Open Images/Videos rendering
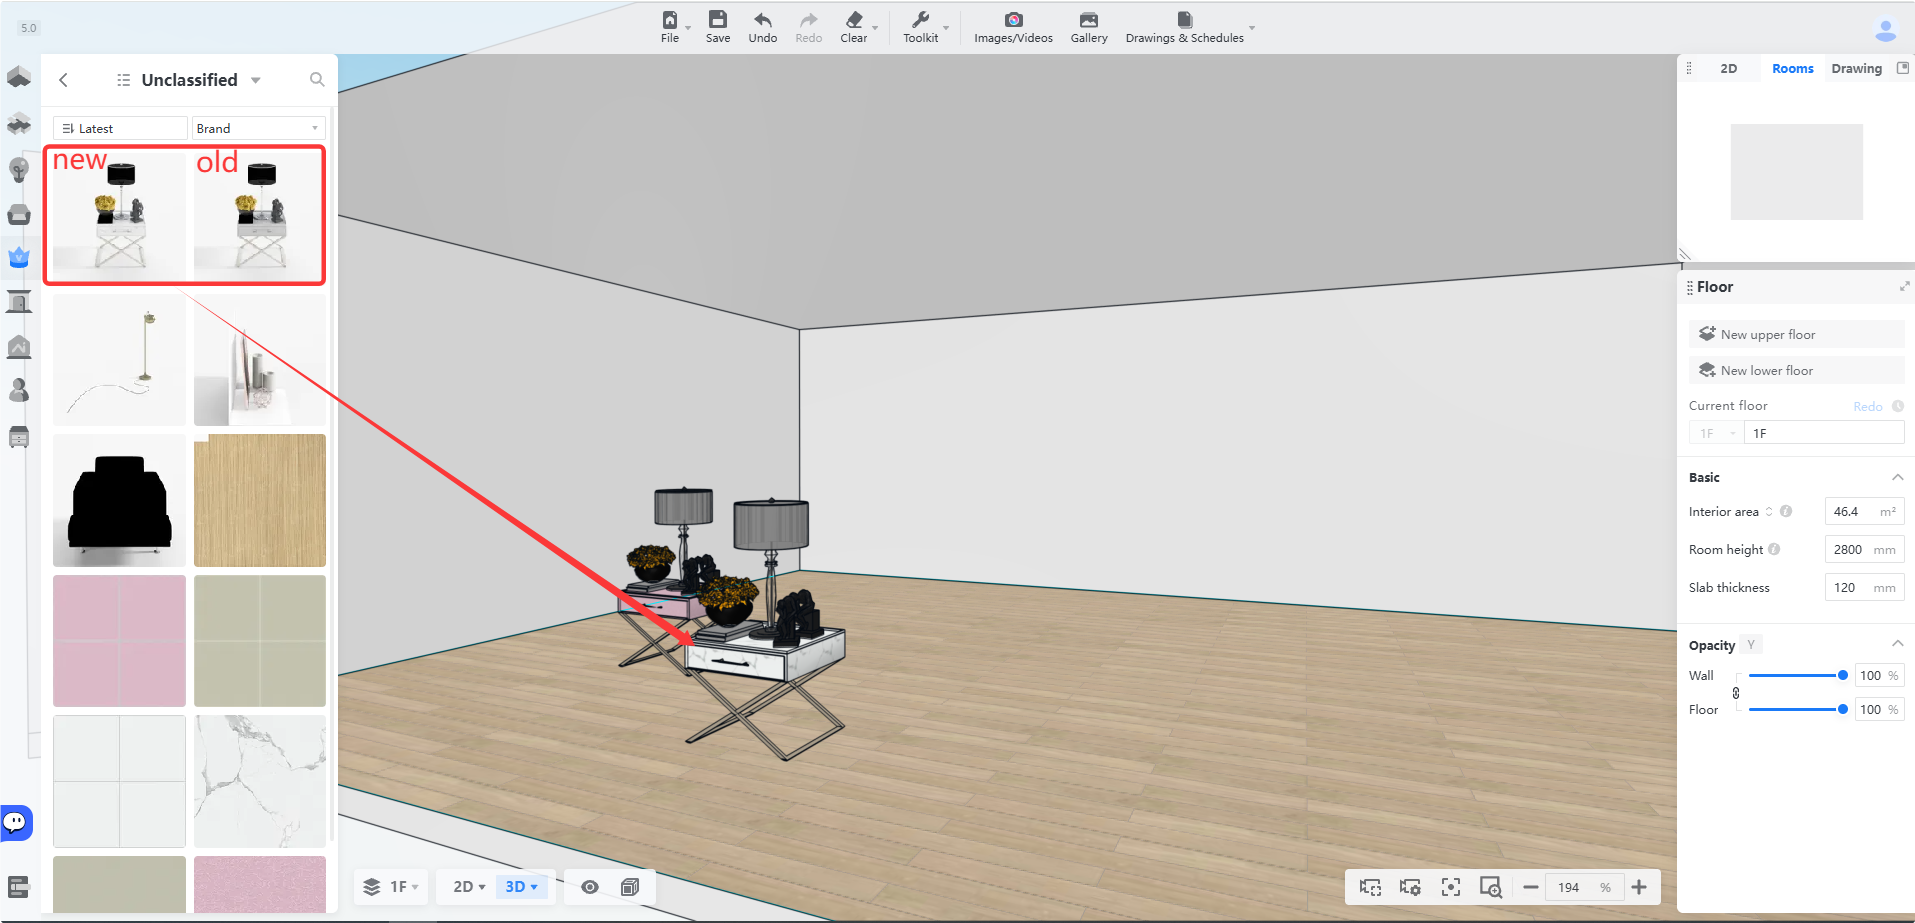 click(x=1013, y=27)
